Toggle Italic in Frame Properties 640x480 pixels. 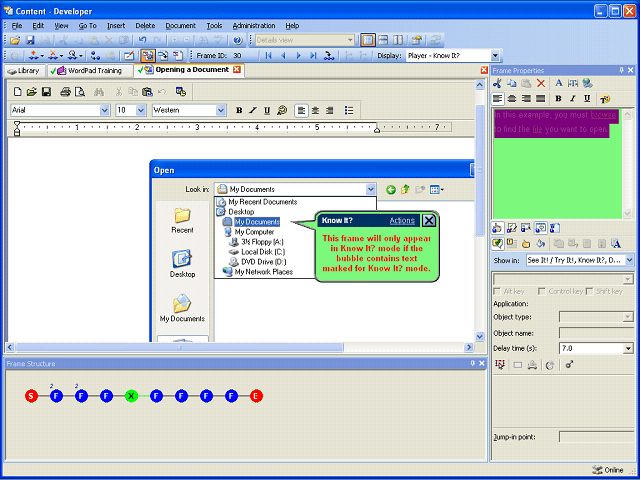click(x=573, y=99)
